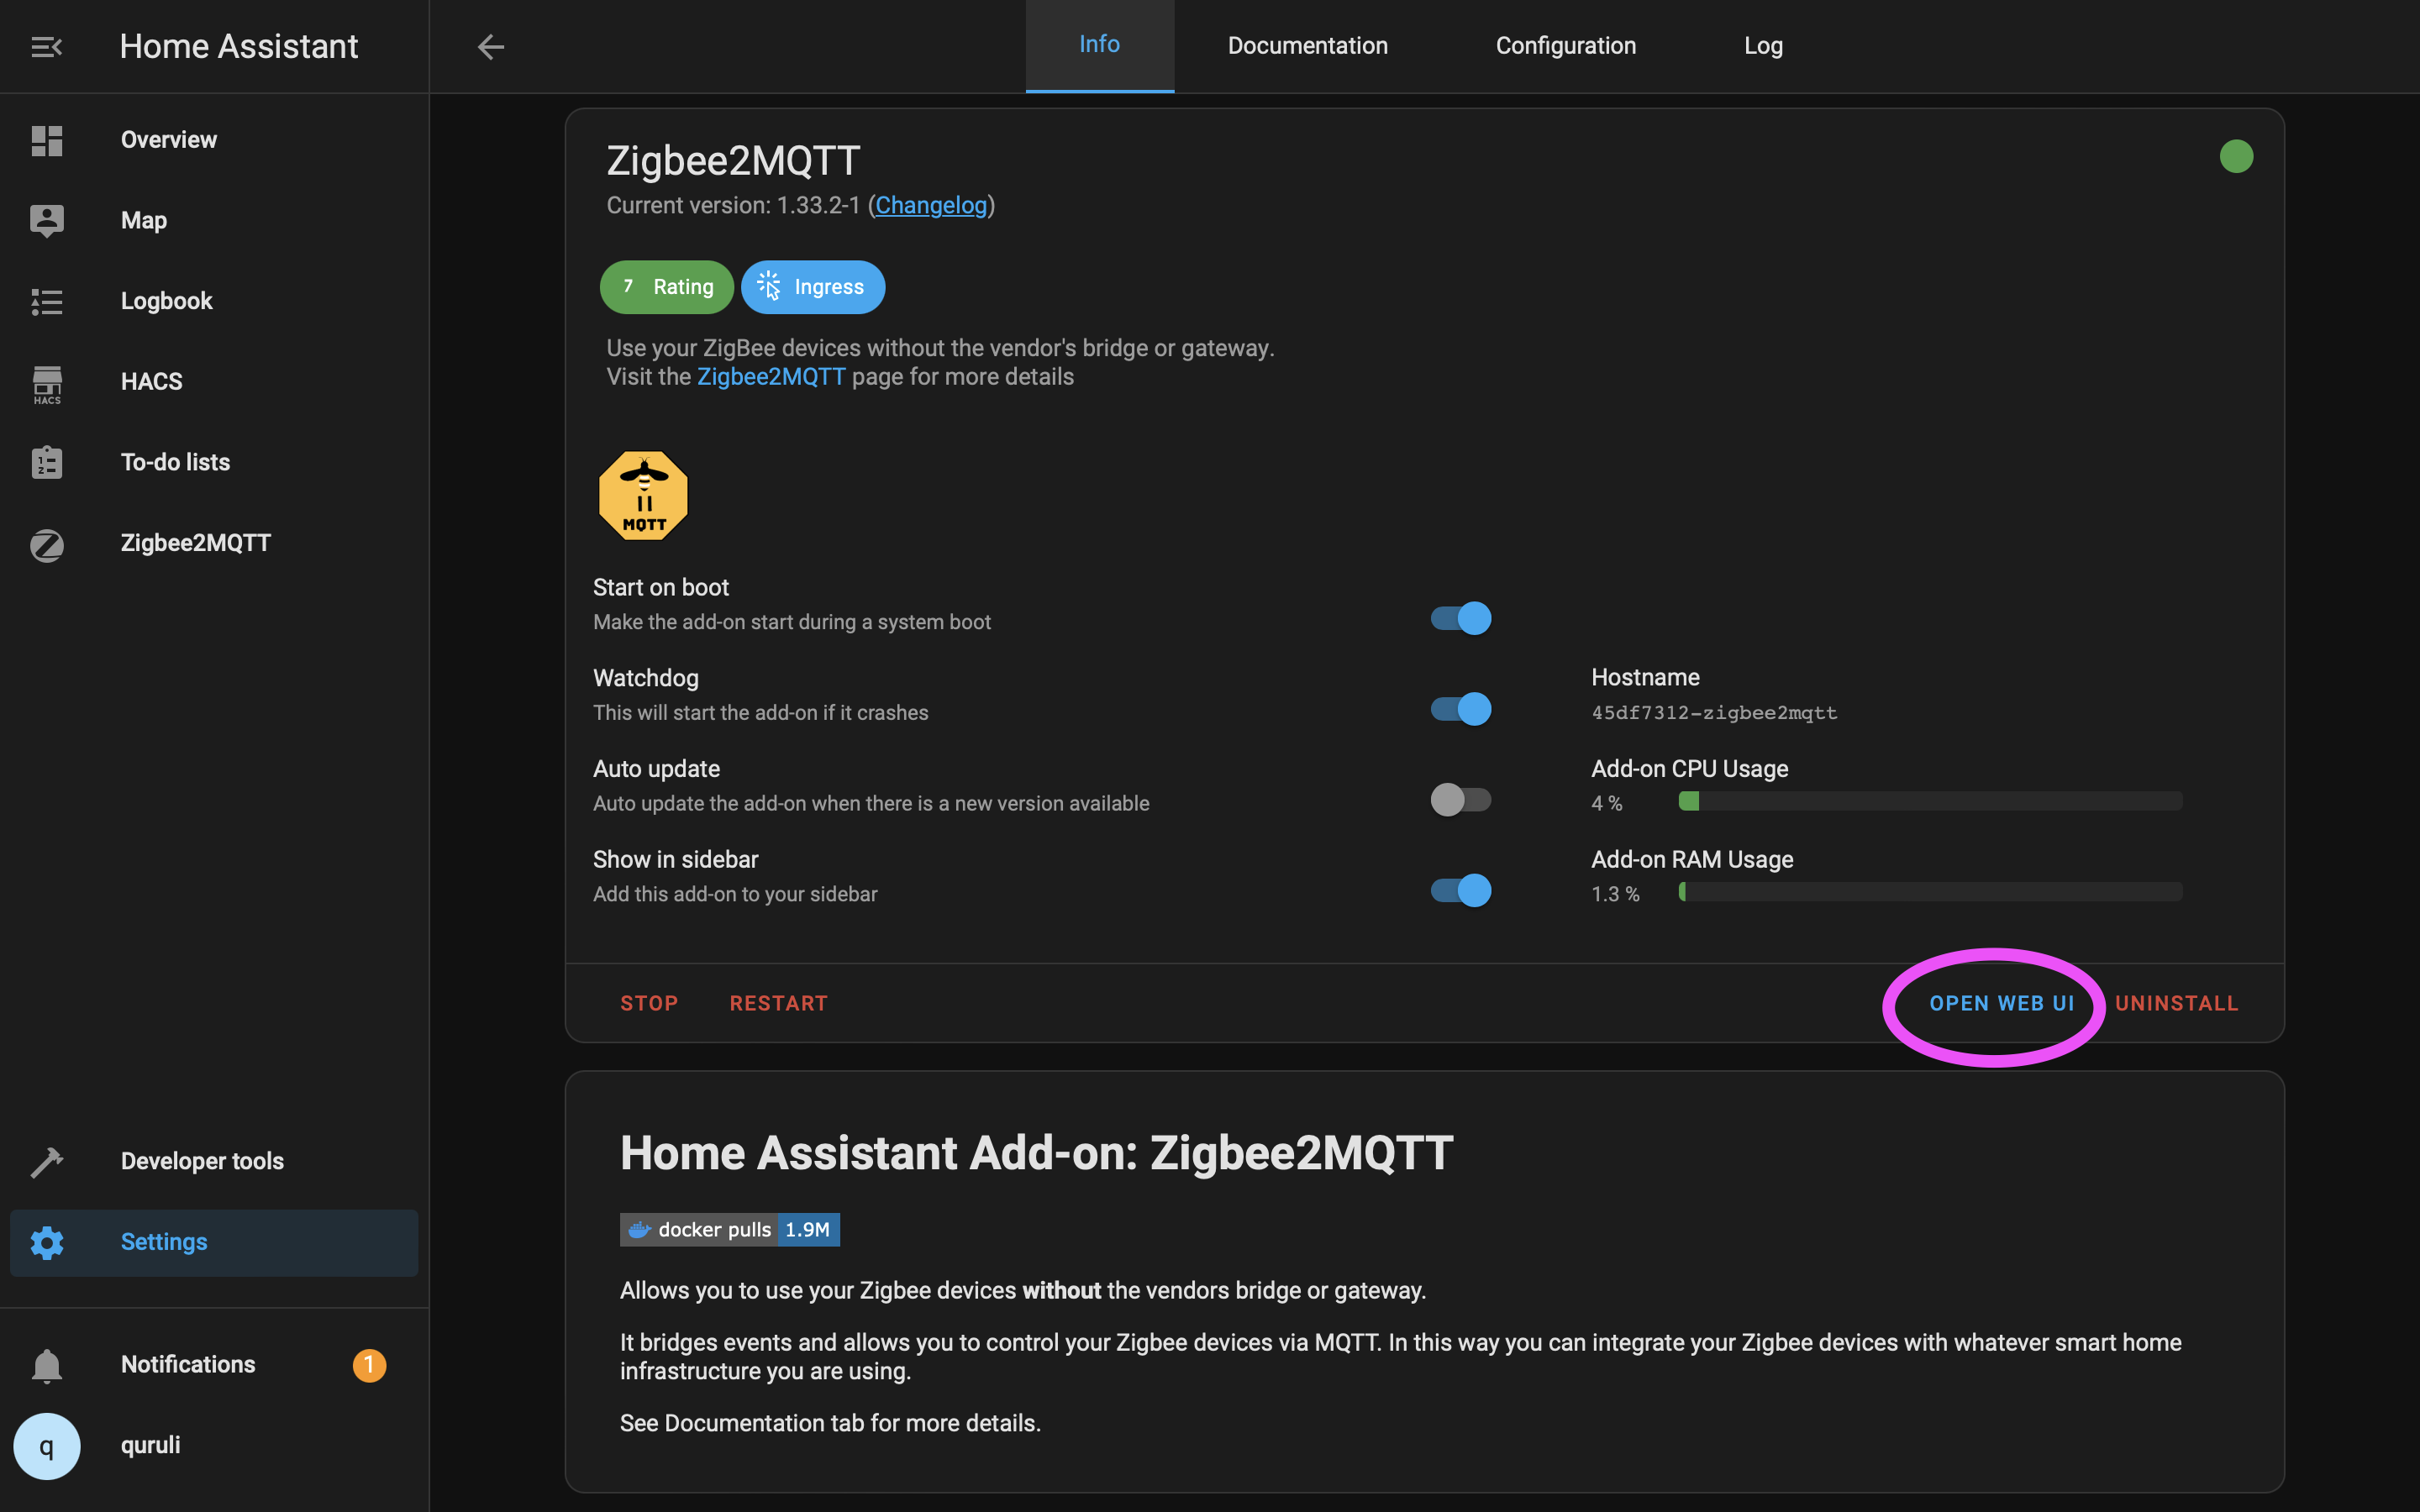This screenshot has width=2420, height=1512.
Task: Click the Overview dashboard icon
Action: [x=46, y=140]
